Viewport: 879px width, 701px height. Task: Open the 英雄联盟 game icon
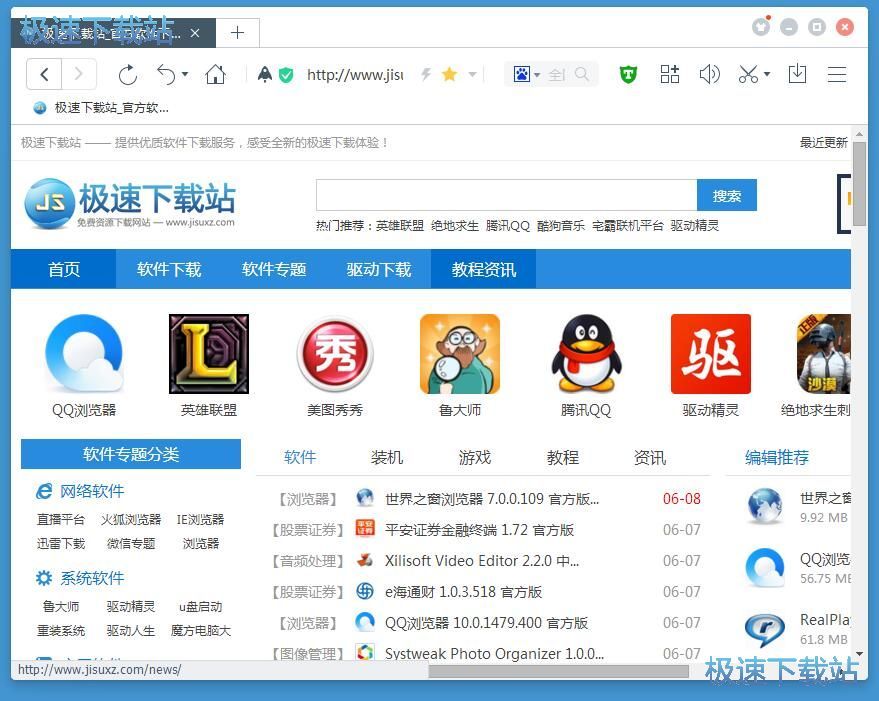tap(209, 353)
